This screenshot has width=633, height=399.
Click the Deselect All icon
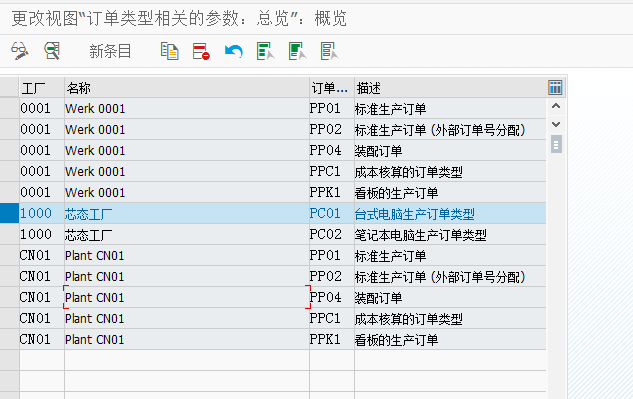coord(329,51)
